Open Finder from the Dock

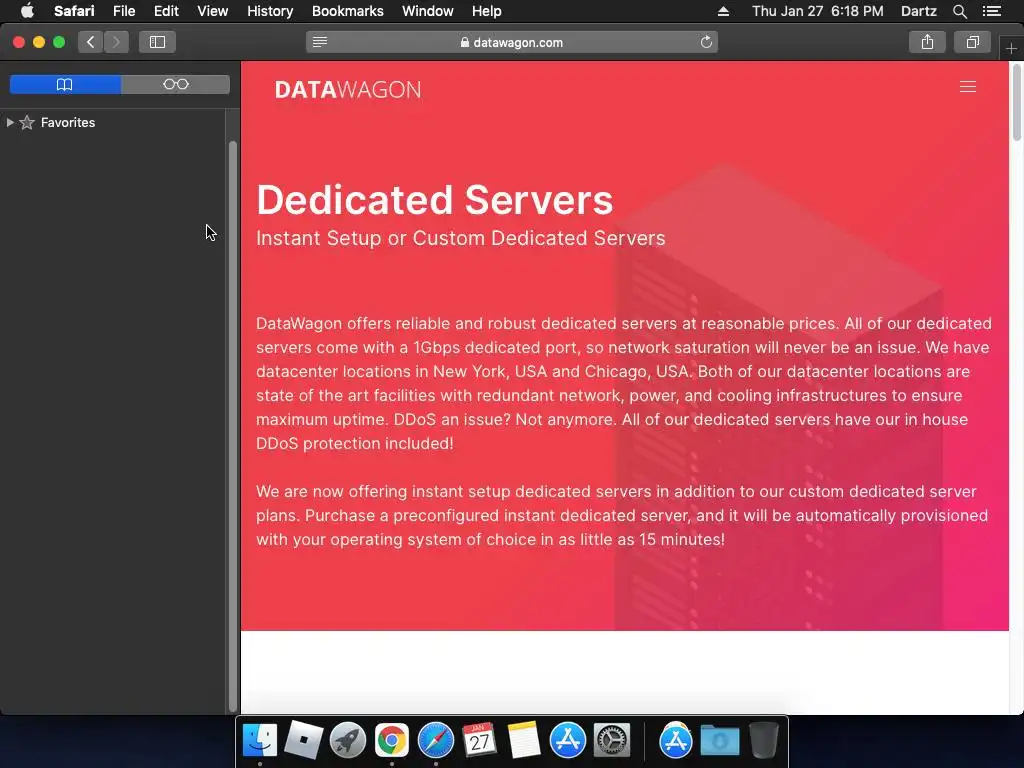(x=260, y=740)
